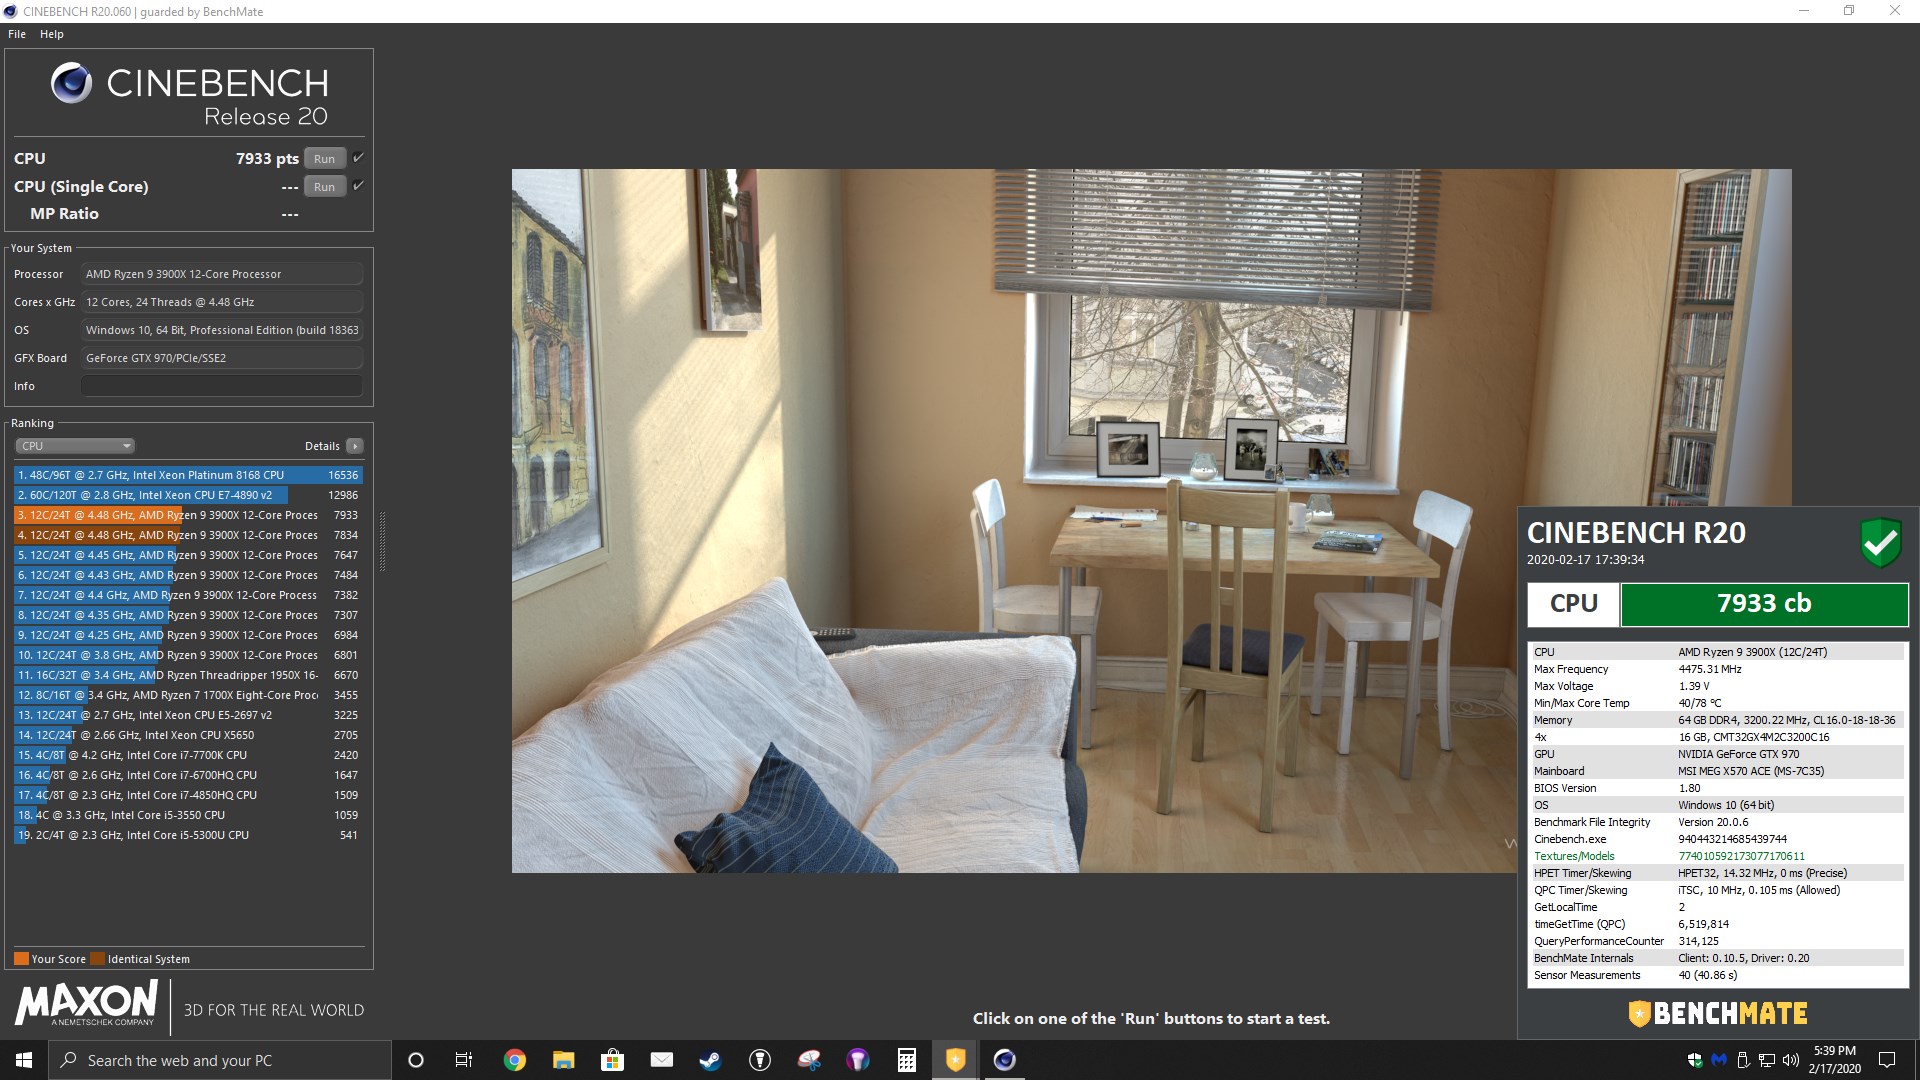Switch to BenchMate taskbar icon
Viewport: 1920px width, 1080px height.
click(956, 1060)
